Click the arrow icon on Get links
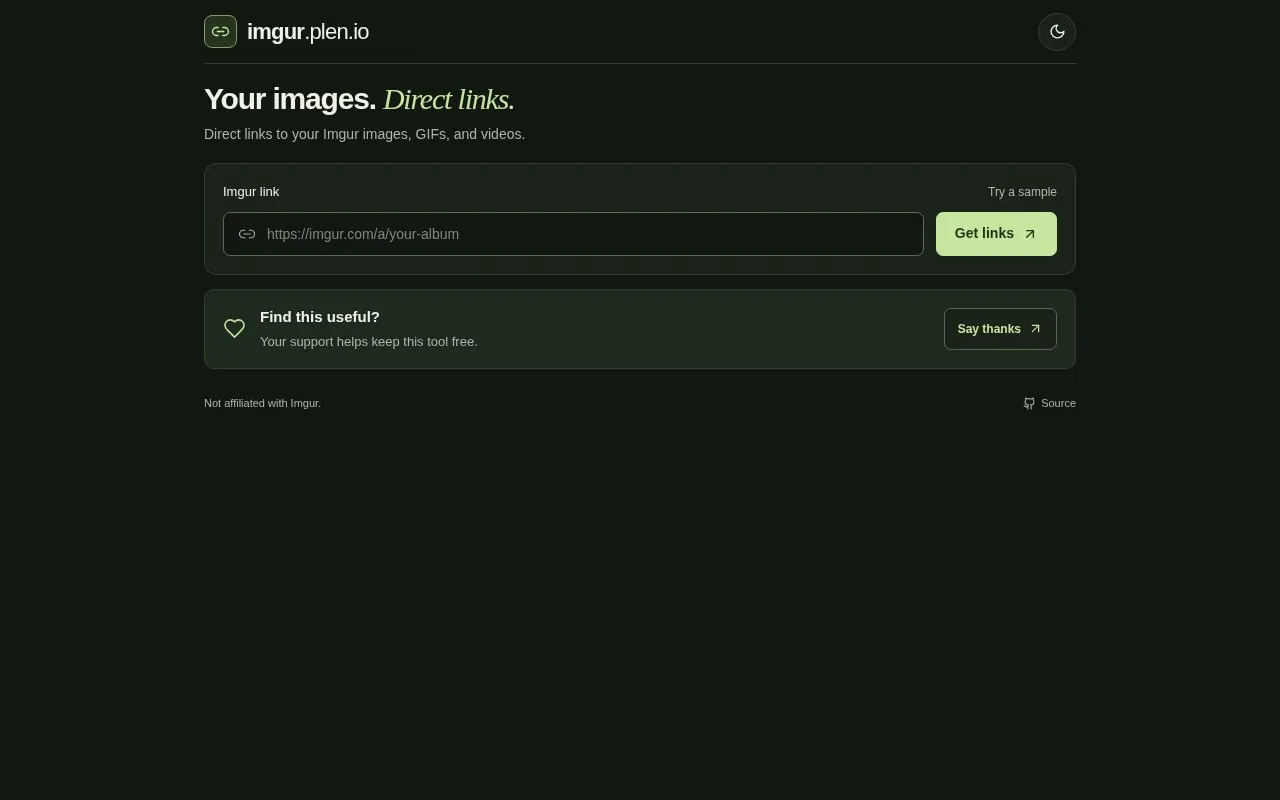 click(1030, 234)
